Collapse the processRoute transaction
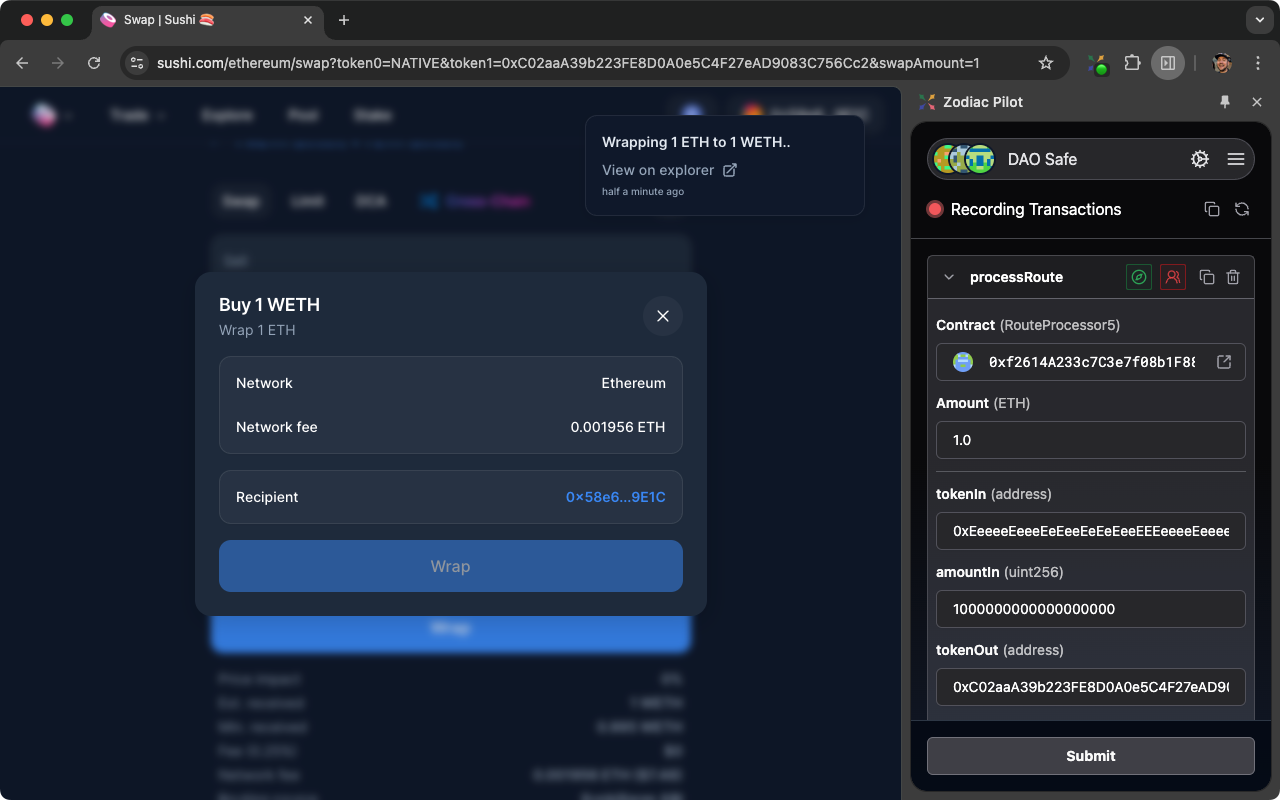This screenshot has width=1280, height=800. click(950, 277)
